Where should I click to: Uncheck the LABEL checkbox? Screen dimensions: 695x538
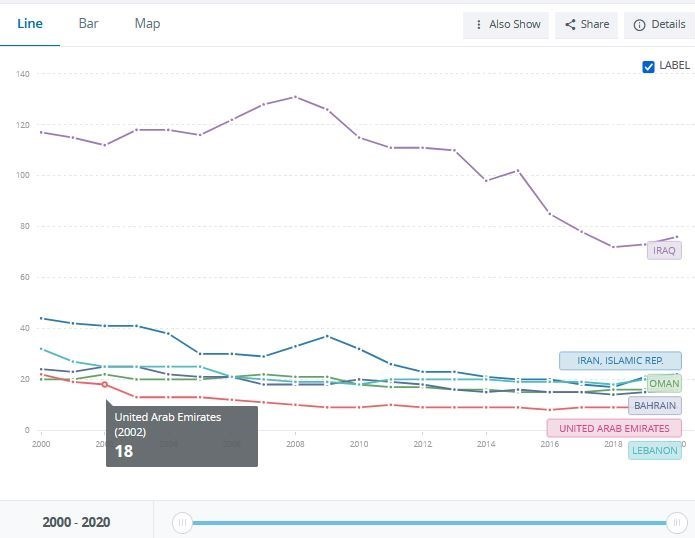pos(648,66)
